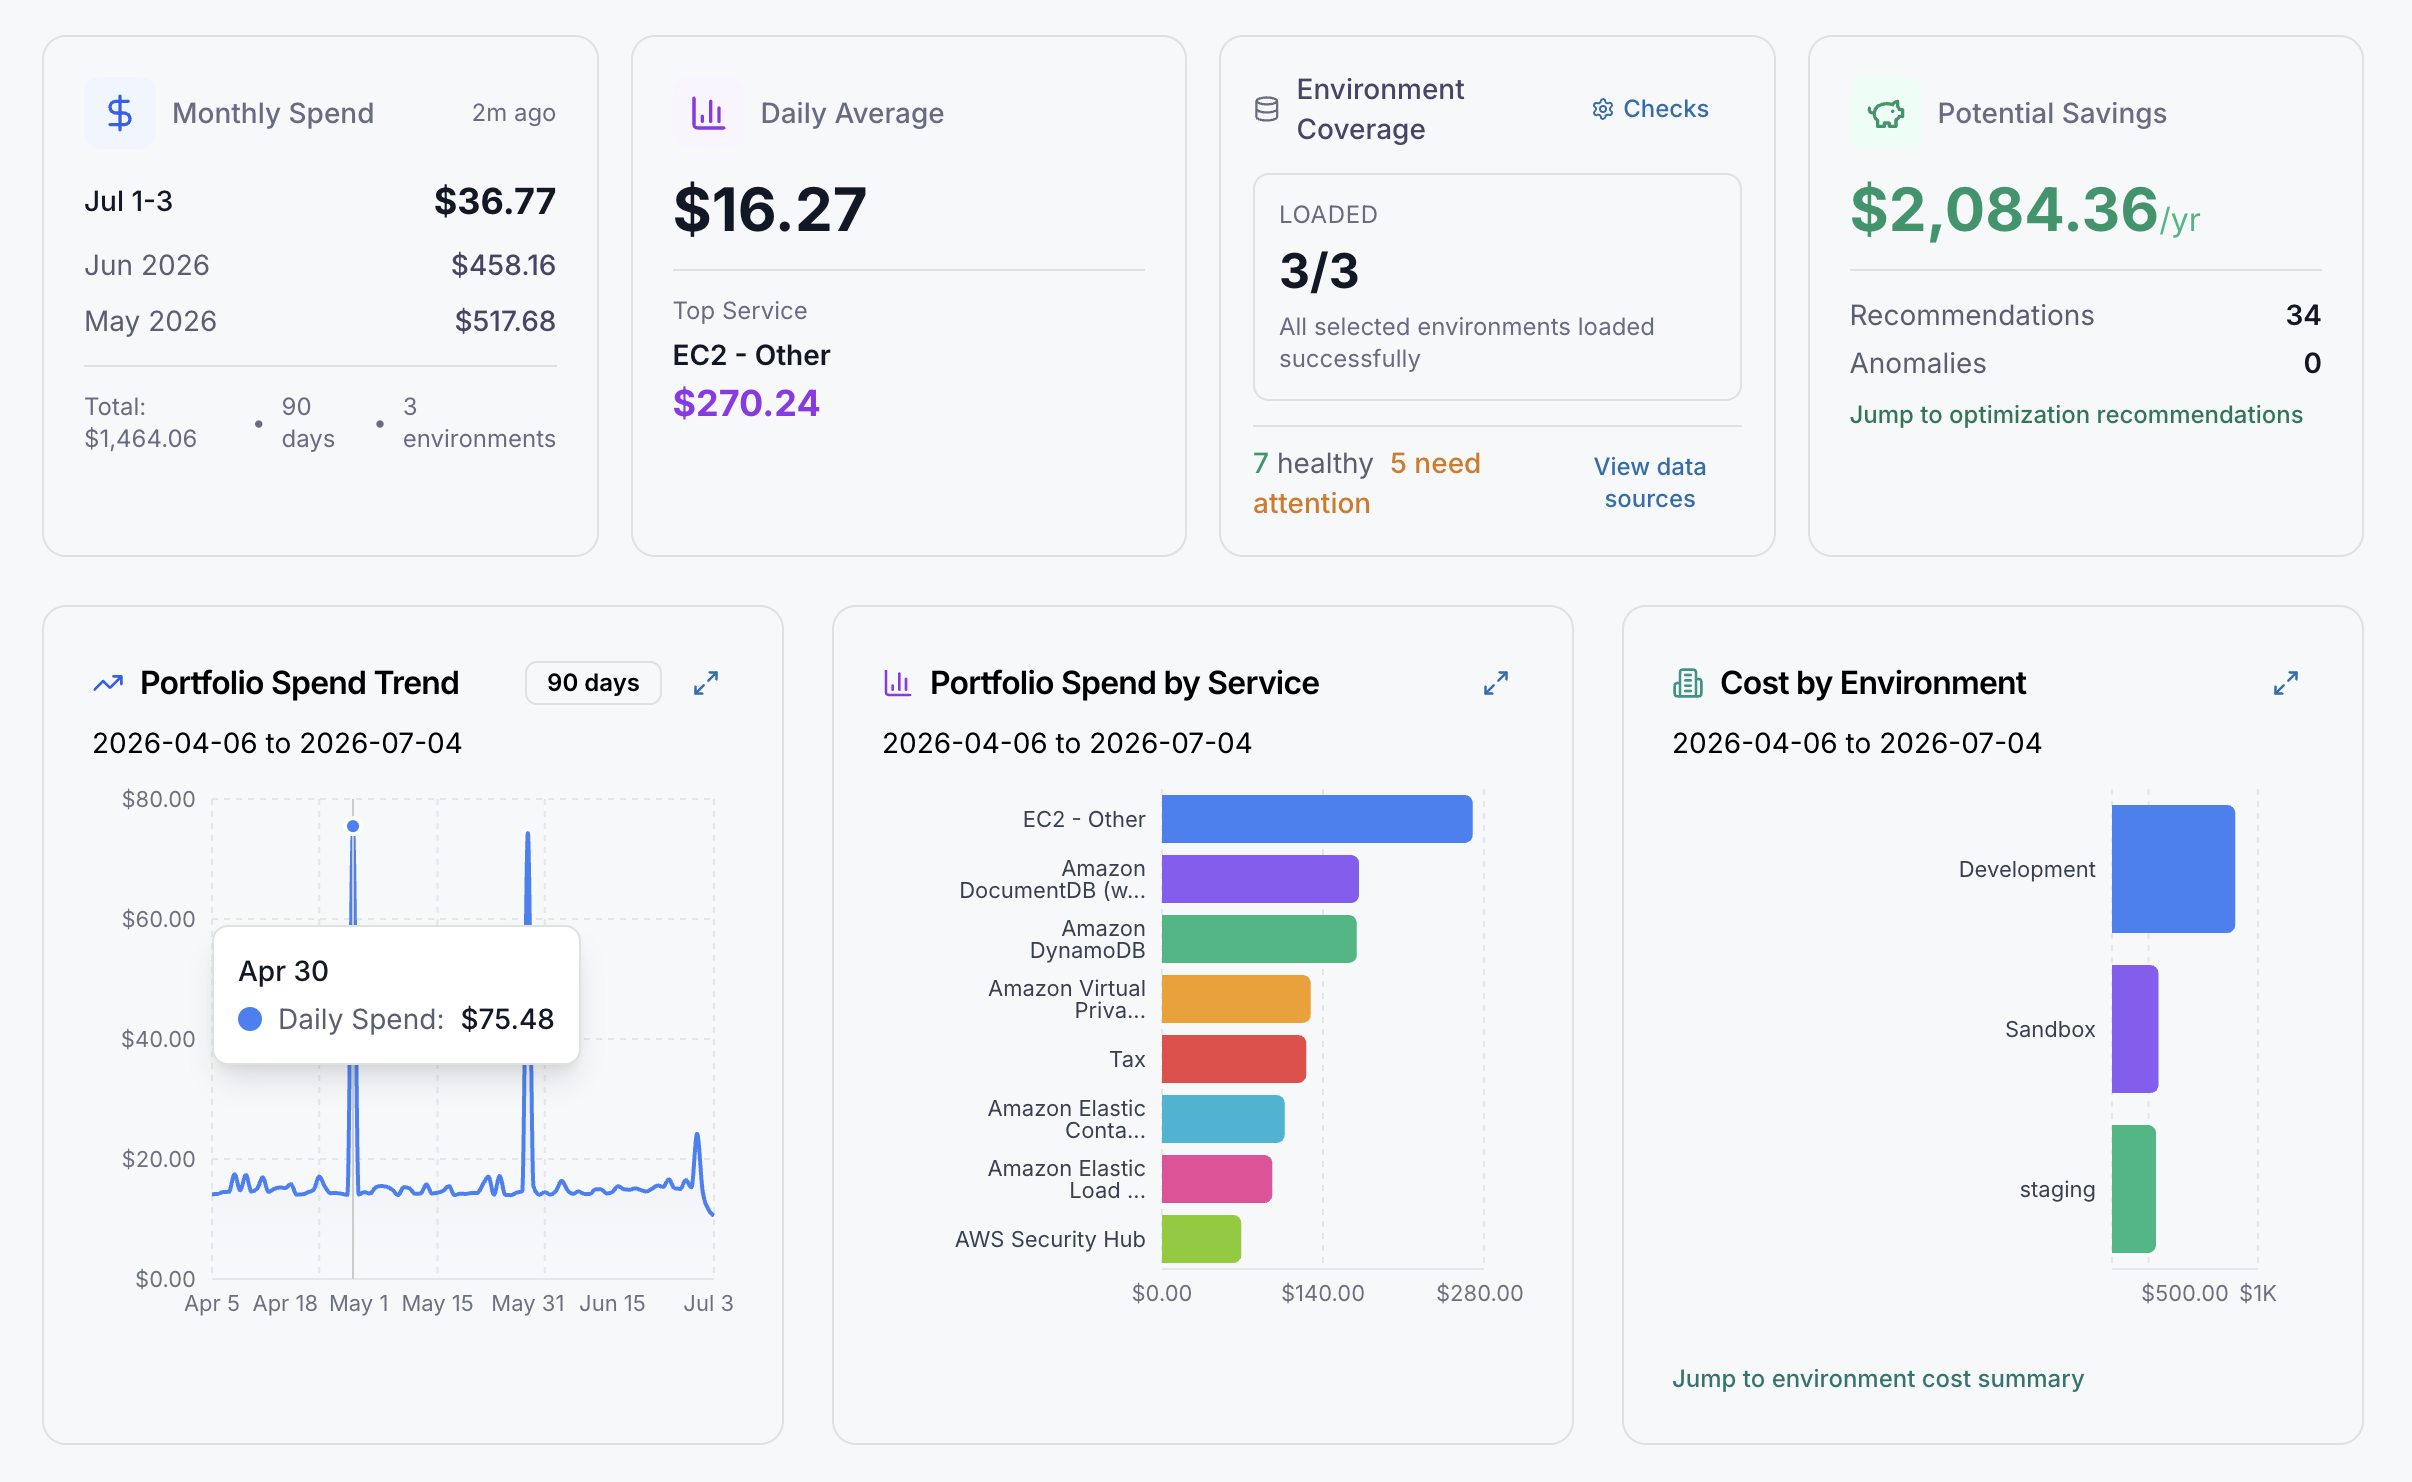Screen dimensions: 2412x1482
Task: Click the $2,084.36/yr savings figure
Action: [x=2025, y=210]
